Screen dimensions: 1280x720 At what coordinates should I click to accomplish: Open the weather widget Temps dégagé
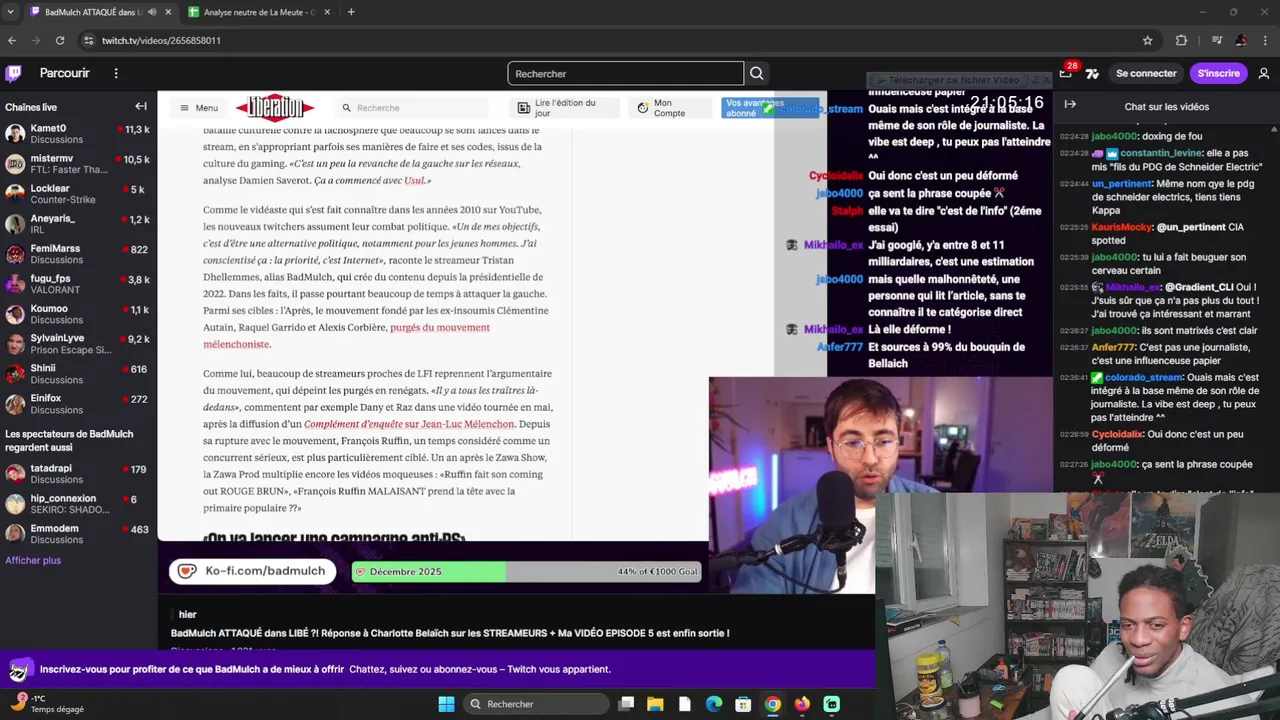[x=48, y=704]
